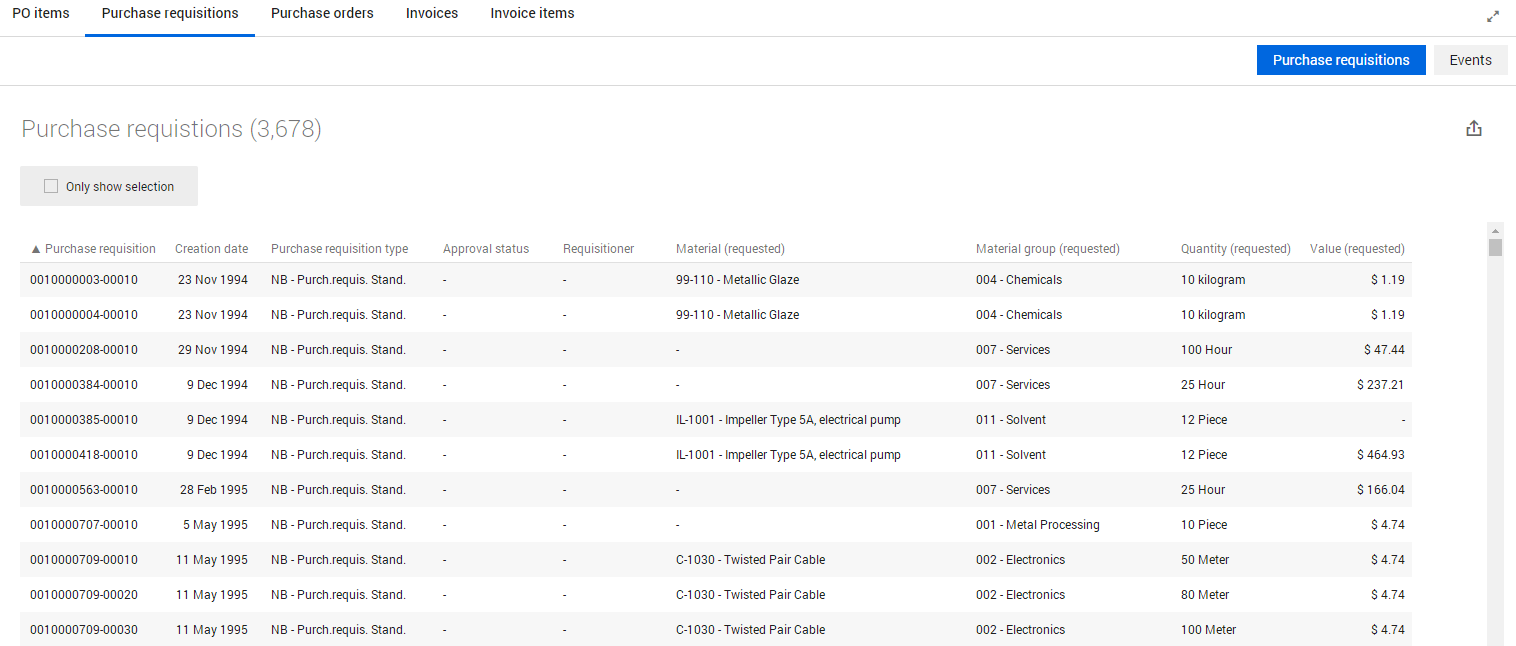The image size is (1516, 646).
Task: Click the export/share icon
Action: pyautogui.click(x=1473, y=129)
